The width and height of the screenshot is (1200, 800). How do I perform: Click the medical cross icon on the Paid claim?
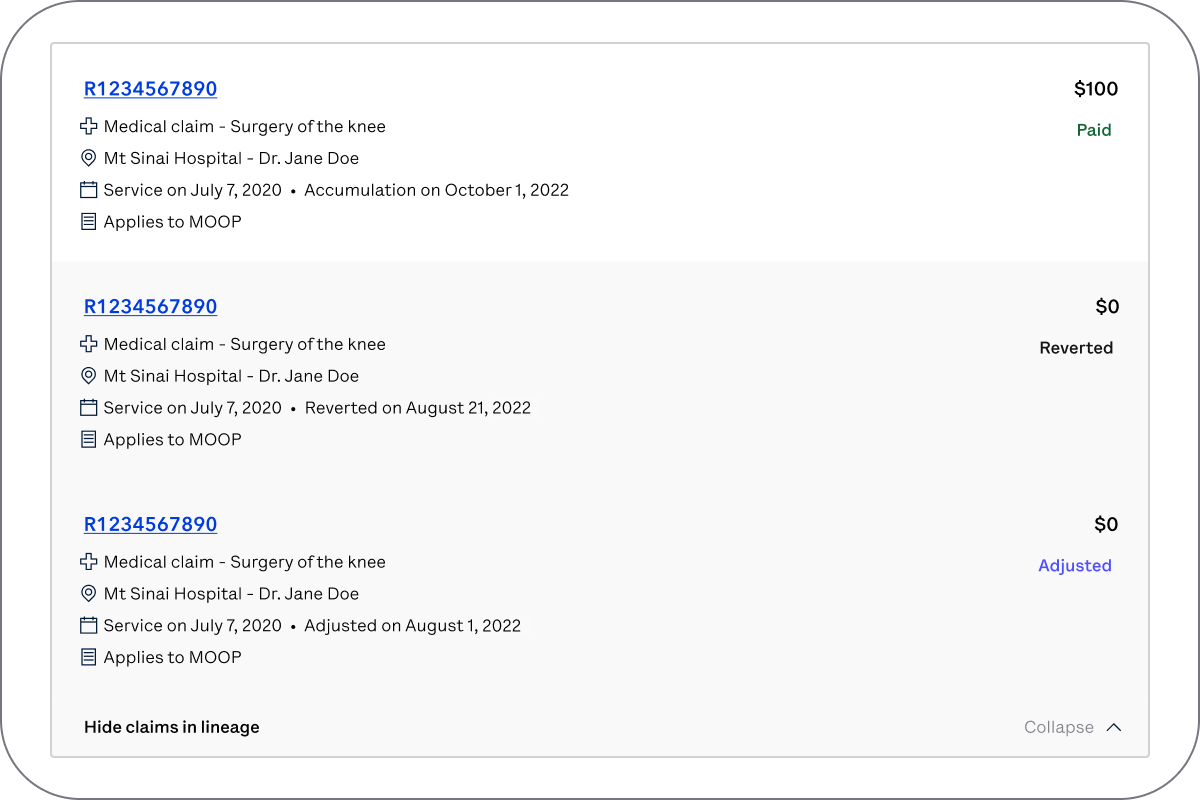click(x=89, y=127)
